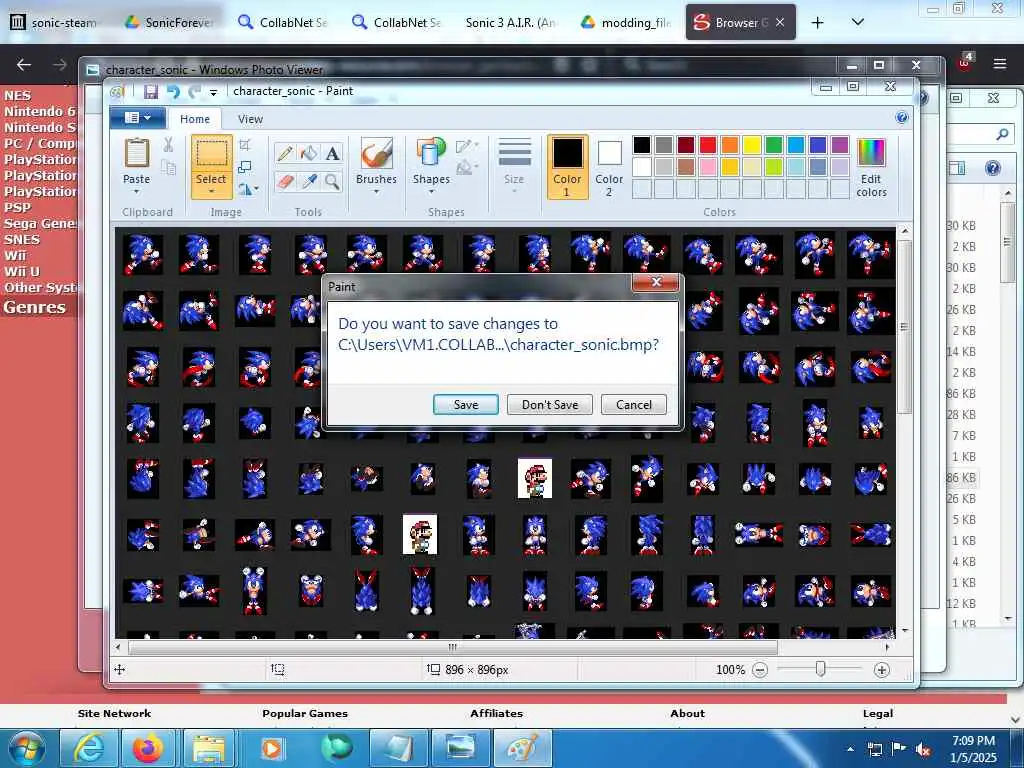Expand the Paste dropdown arrow
The width and height of the screenshot is (1024, 768).
pos(136,192)
